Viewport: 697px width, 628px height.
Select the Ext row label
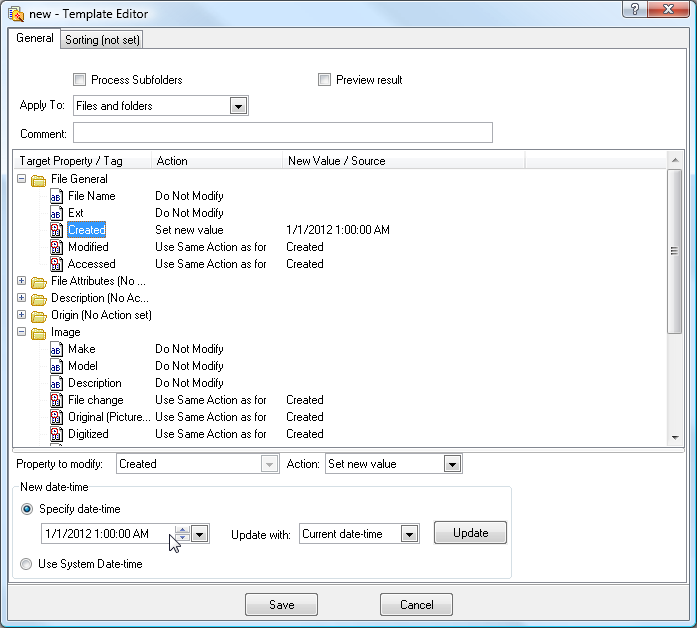[x=76, y=213]
